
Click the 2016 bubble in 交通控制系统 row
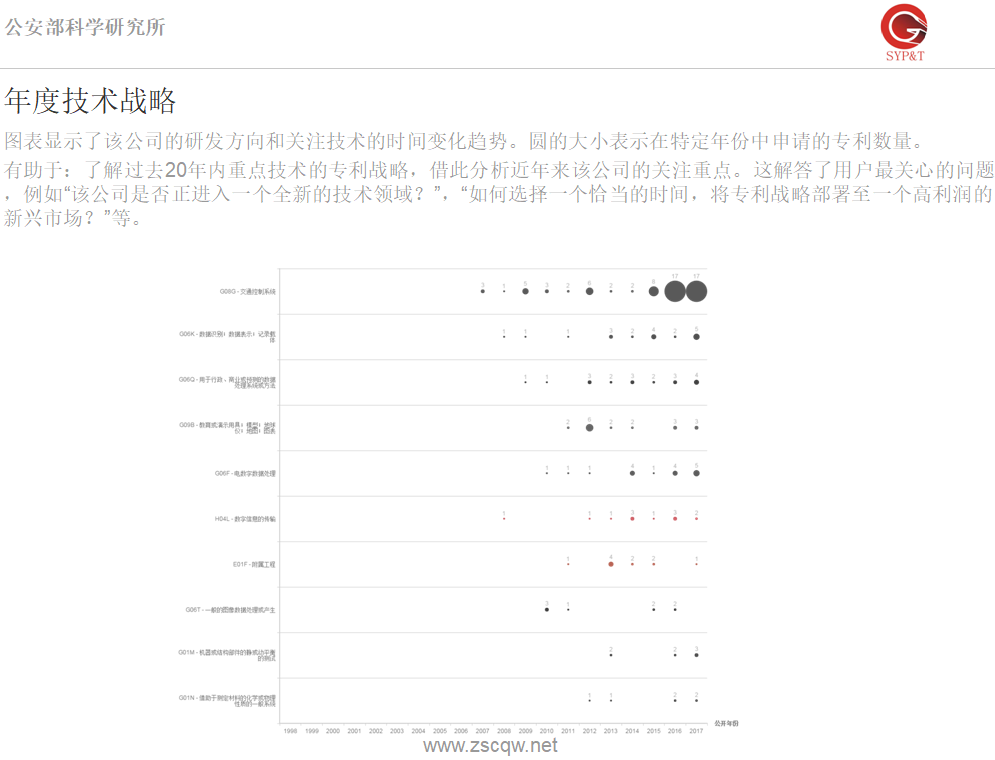pyautogui.click(x=674, y=293)
